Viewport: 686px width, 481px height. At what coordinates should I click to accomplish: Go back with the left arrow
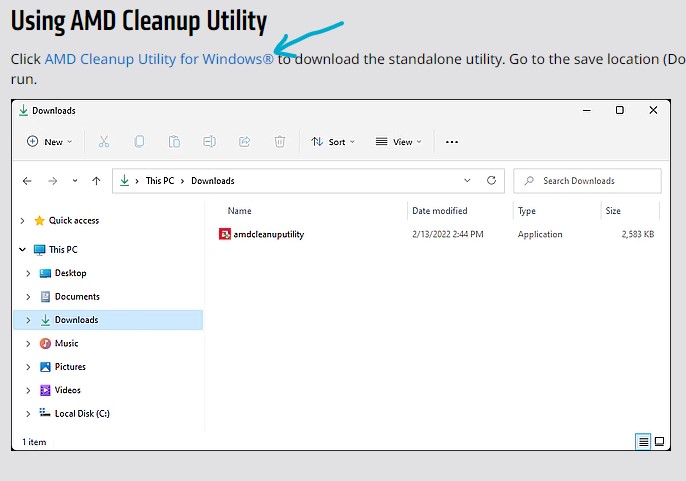[x=27, y=181]
